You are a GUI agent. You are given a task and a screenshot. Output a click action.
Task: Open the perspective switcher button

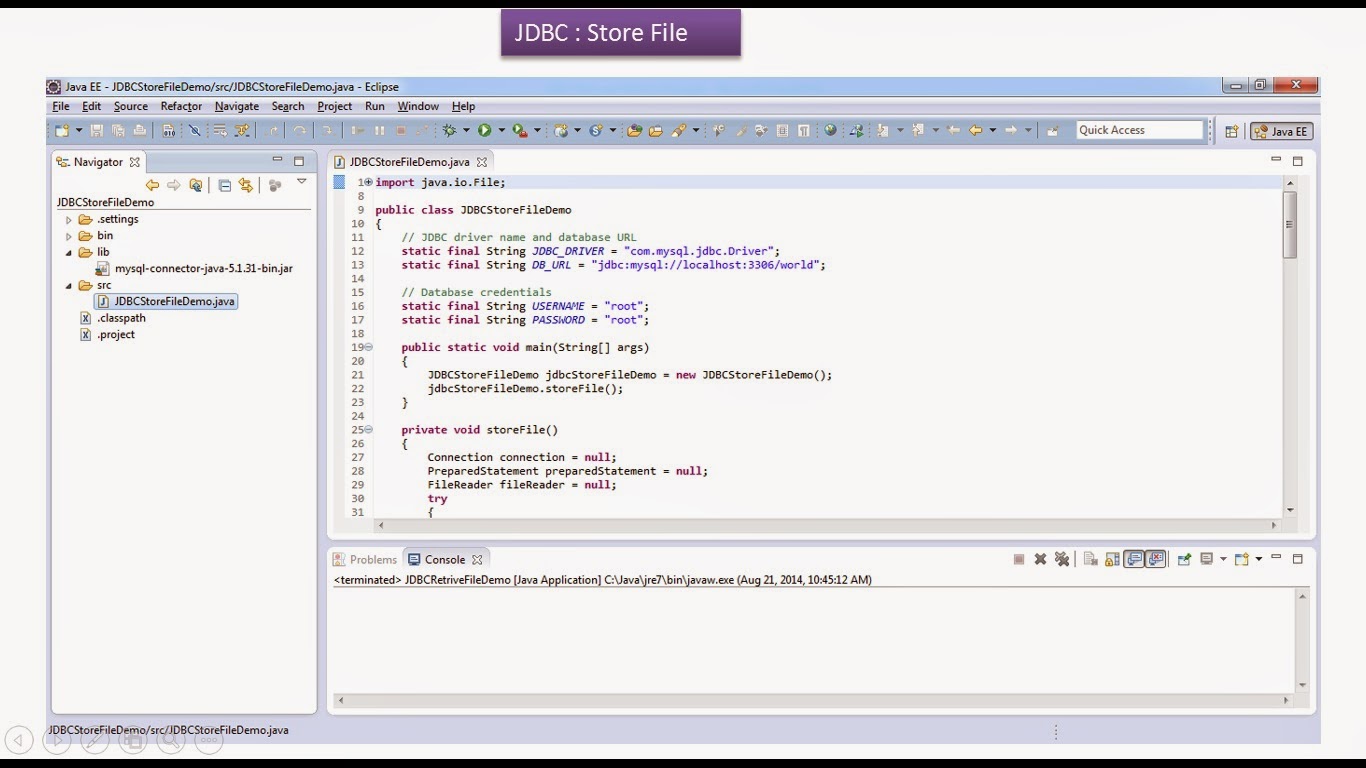tap(1232, 131)
